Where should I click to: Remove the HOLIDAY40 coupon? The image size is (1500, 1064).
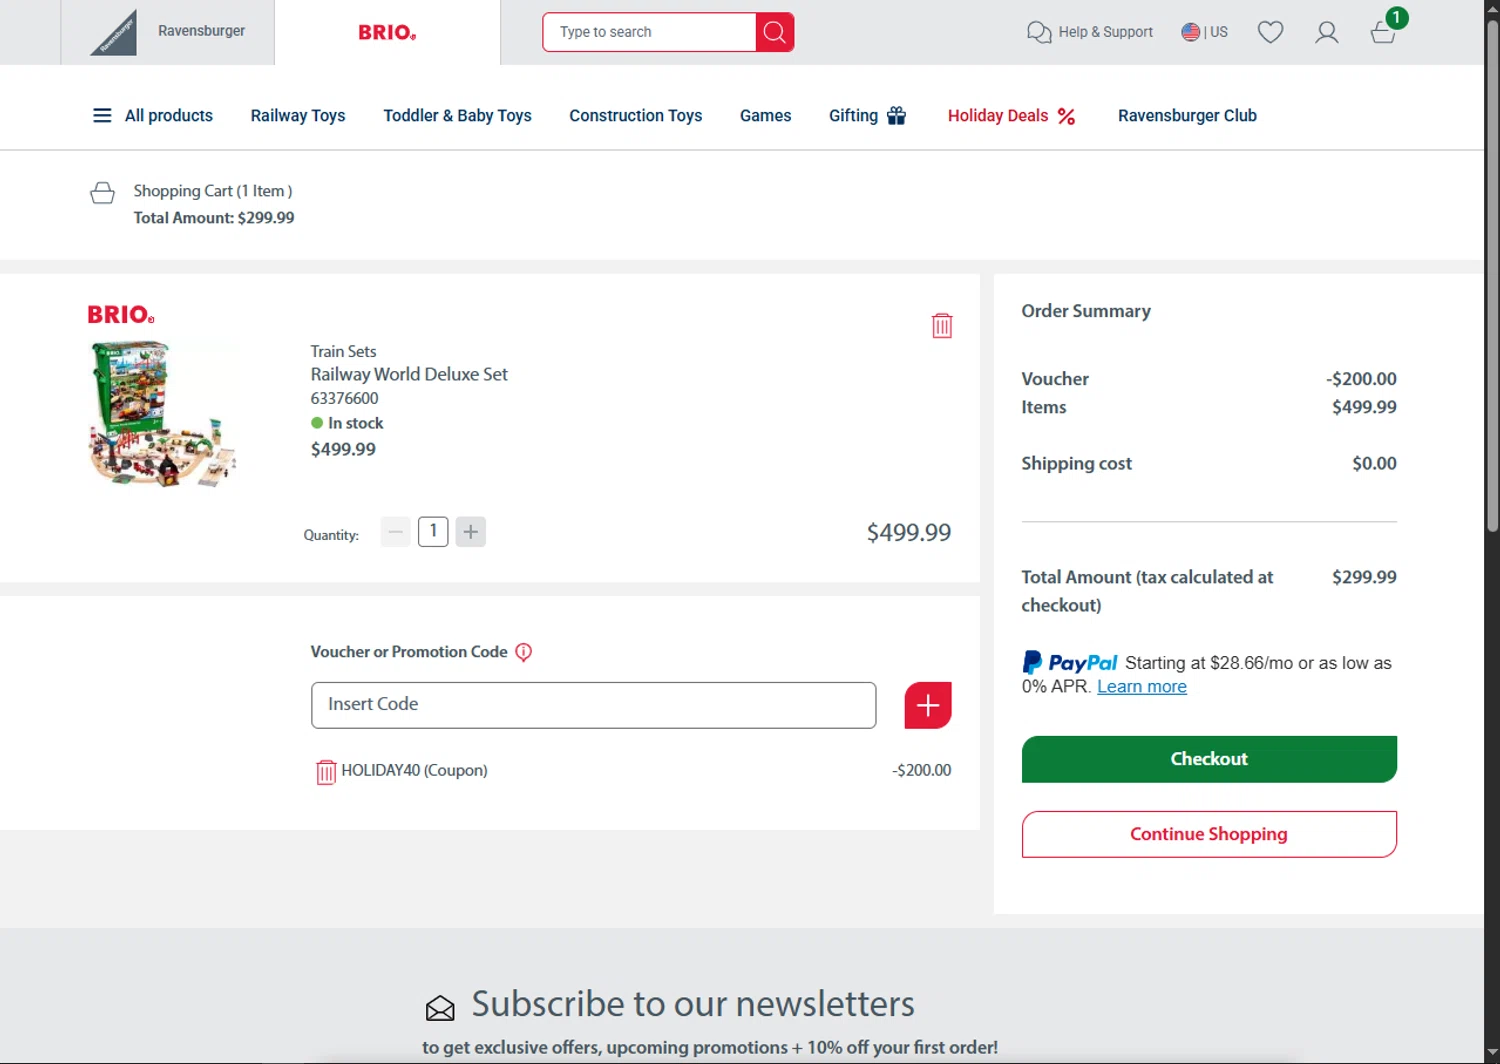[x=326, y=772]
